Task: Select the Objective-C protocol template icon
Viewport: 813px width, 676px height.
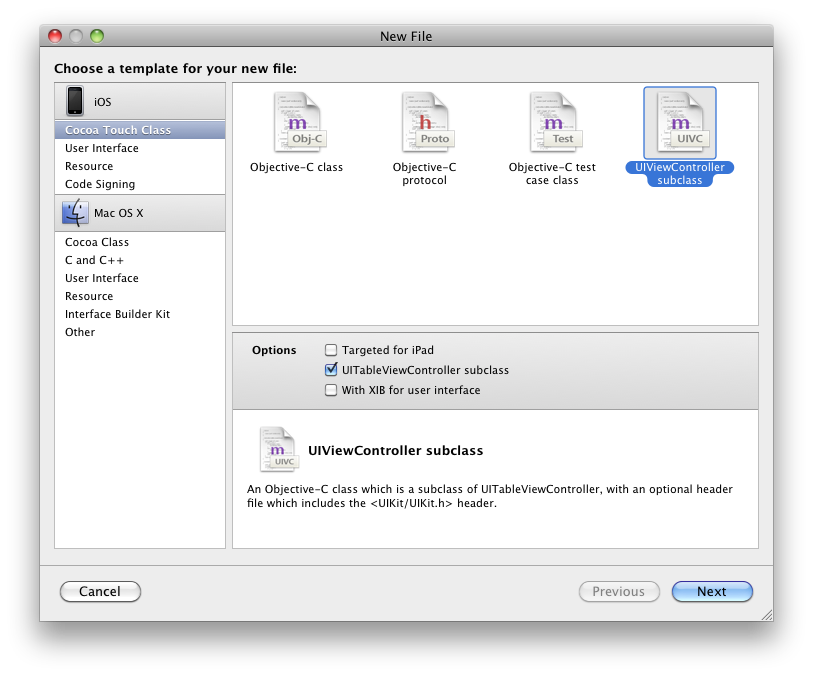Action: click(426, 122)
